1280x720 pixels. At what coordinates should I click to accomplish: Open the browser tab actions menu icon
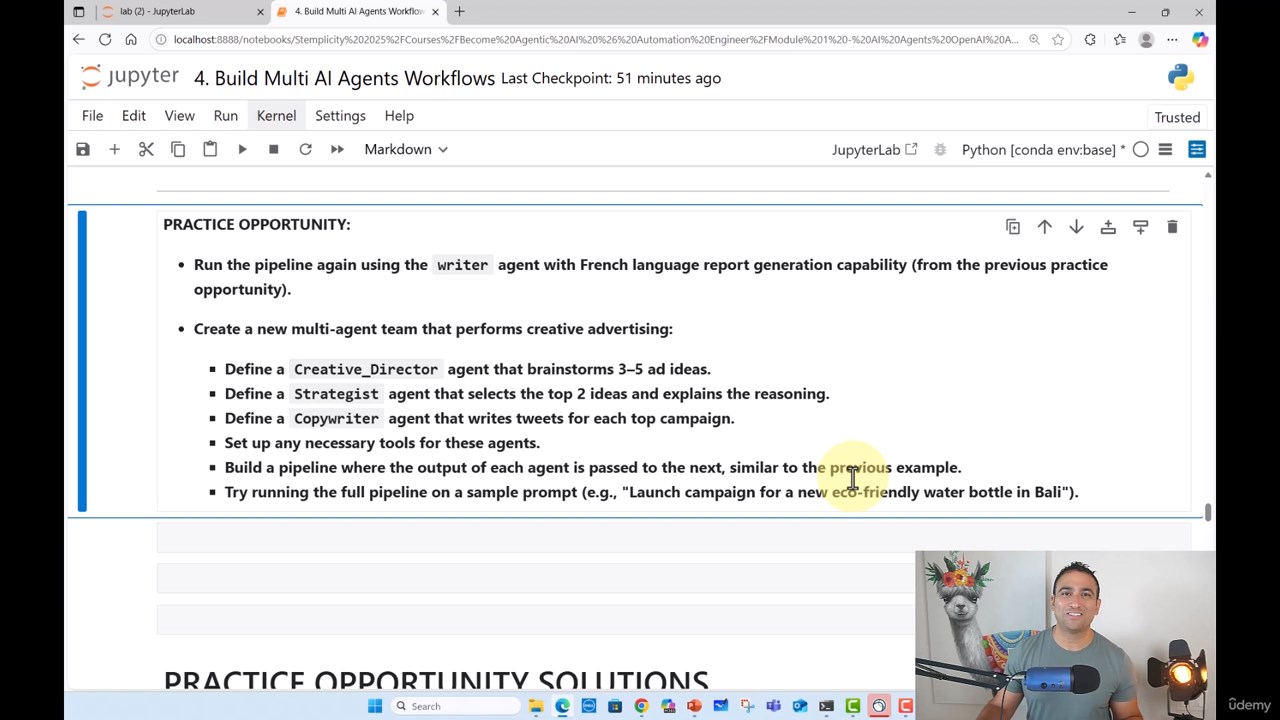coord(79,12)
